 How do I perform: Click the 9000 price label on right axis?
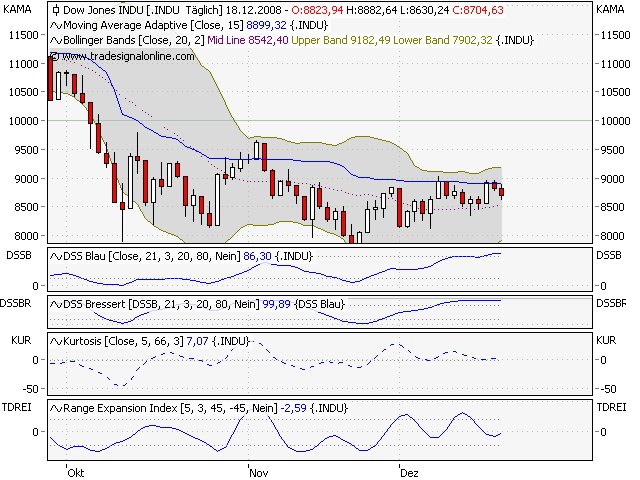point(612,179)
